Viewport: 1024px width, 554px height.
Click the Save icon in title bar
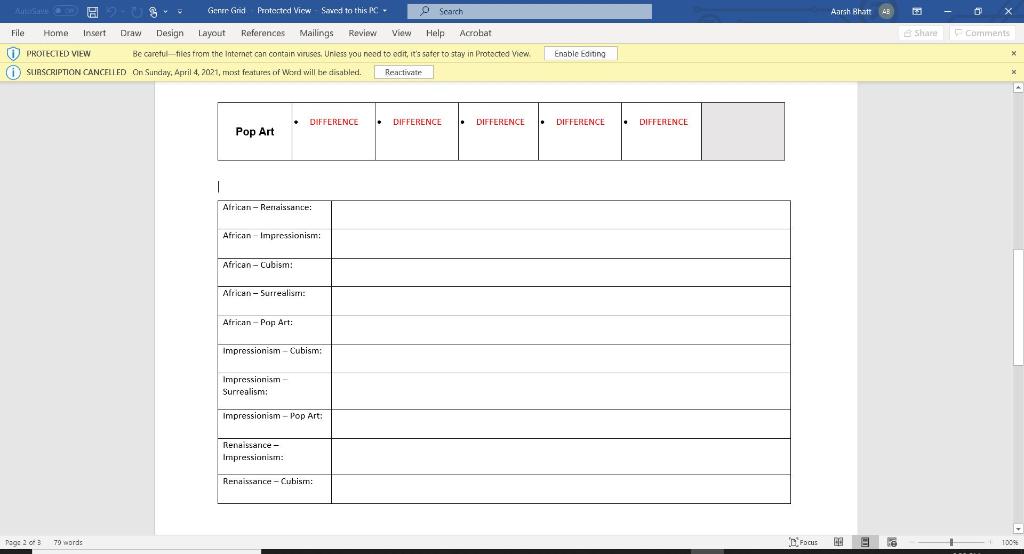[93, 12]
